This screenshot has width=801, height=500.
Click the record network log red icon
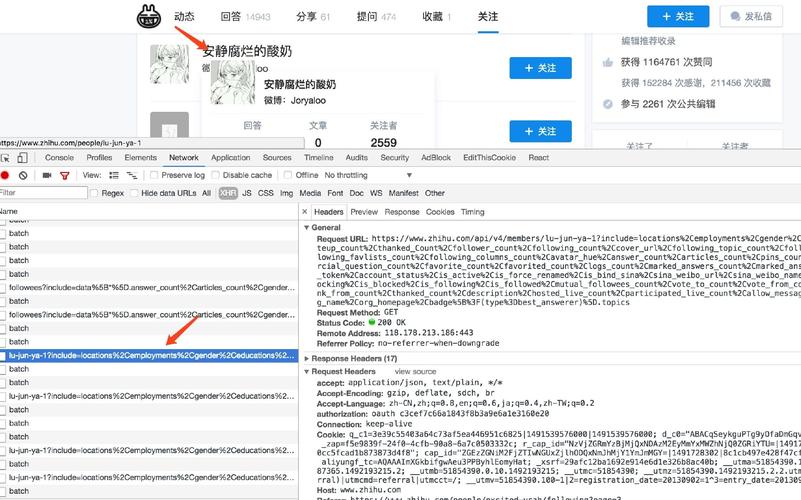[x=5, y=175]
